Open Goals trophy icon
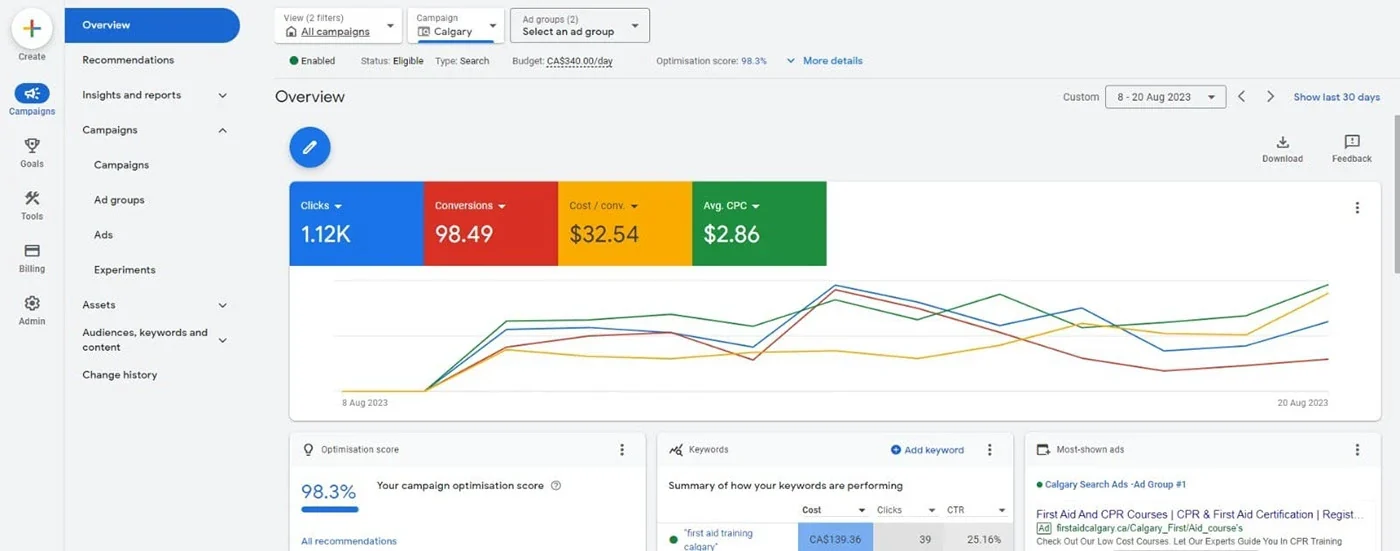 [x=32, y=146]
